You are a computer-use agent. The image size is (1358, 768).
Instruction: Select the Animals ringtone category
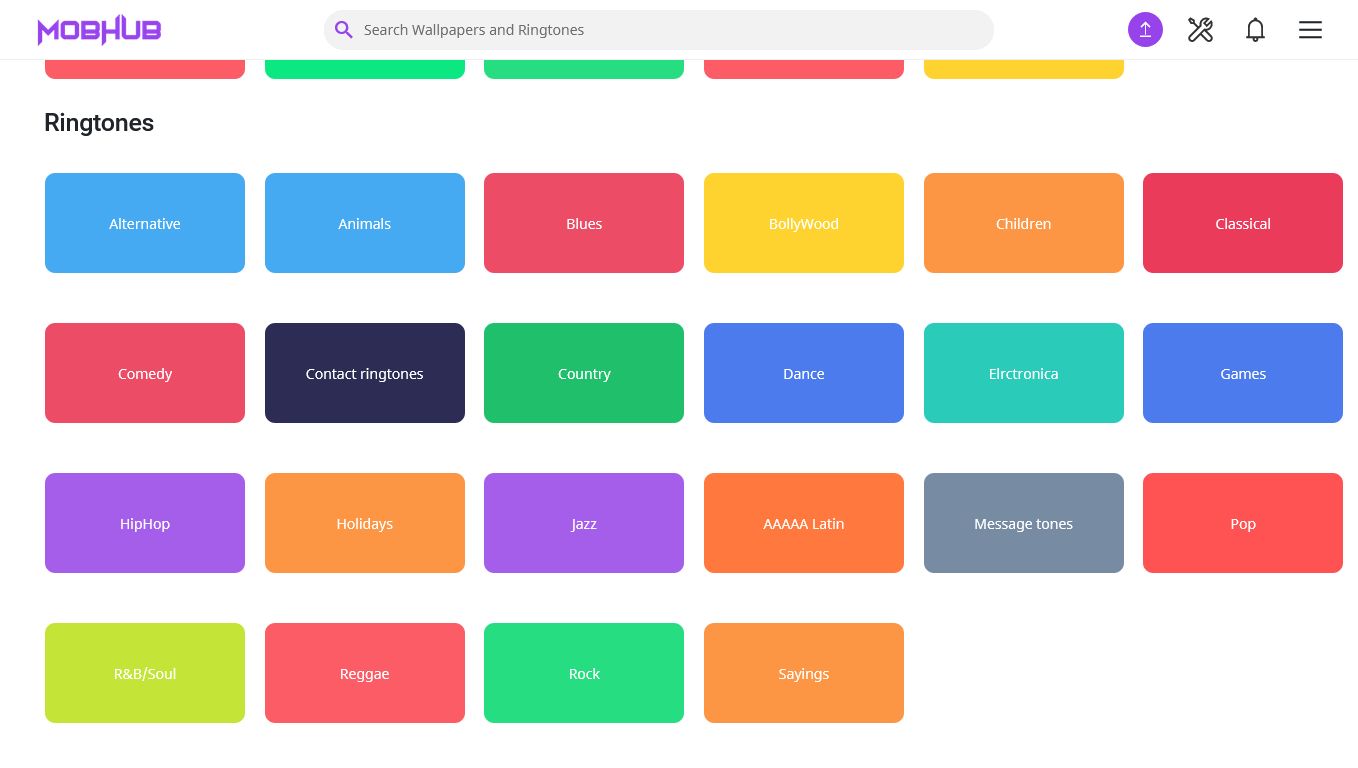click(x=365, y=223)
